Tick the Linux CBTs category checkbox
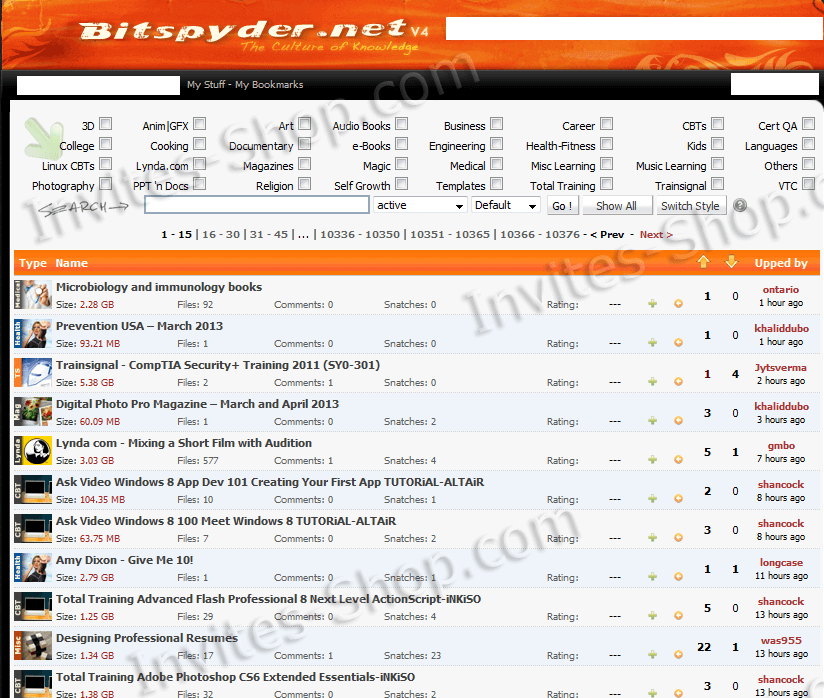Viewport: 824px width, 698px height. click(x=106, y=163)
